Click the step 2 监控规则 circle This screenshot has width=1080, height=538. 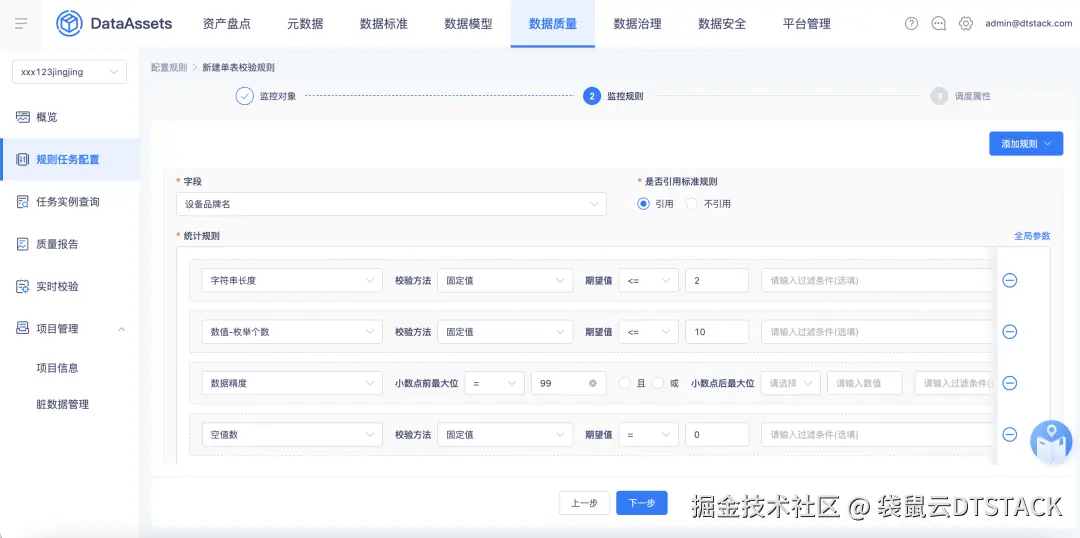[x=591, y=96]
